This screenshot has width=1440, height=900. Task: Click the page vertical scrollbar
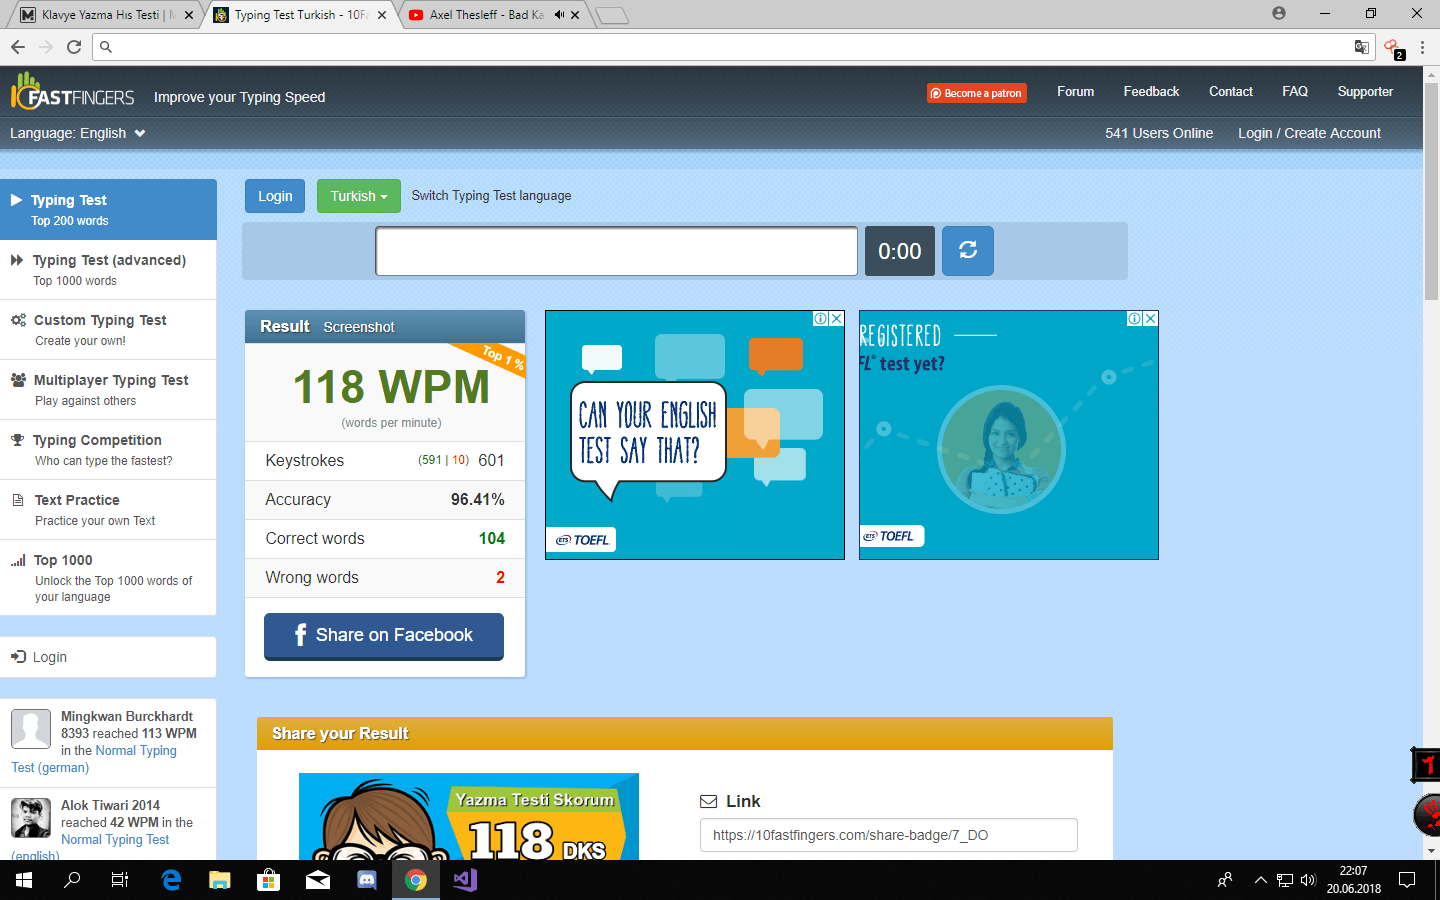click(x=1431, y=190)
